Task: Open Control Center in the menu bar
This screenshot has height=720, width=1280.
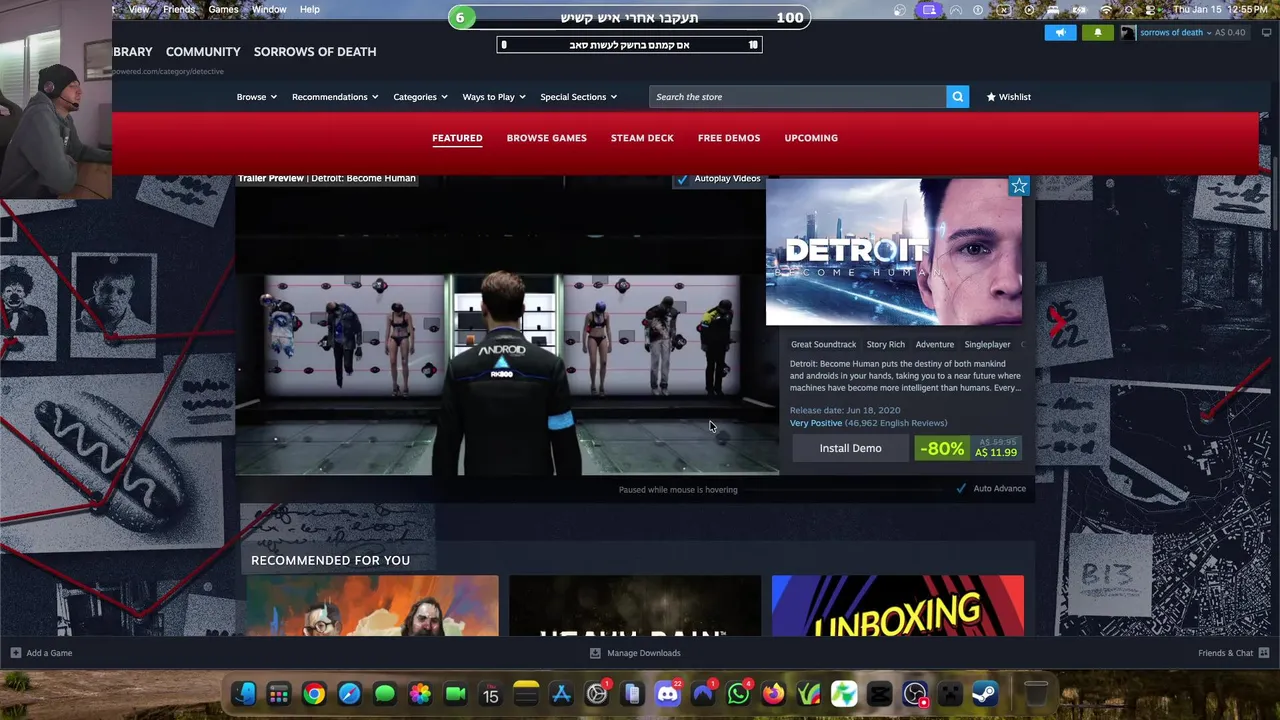Action: point(1152,10)
